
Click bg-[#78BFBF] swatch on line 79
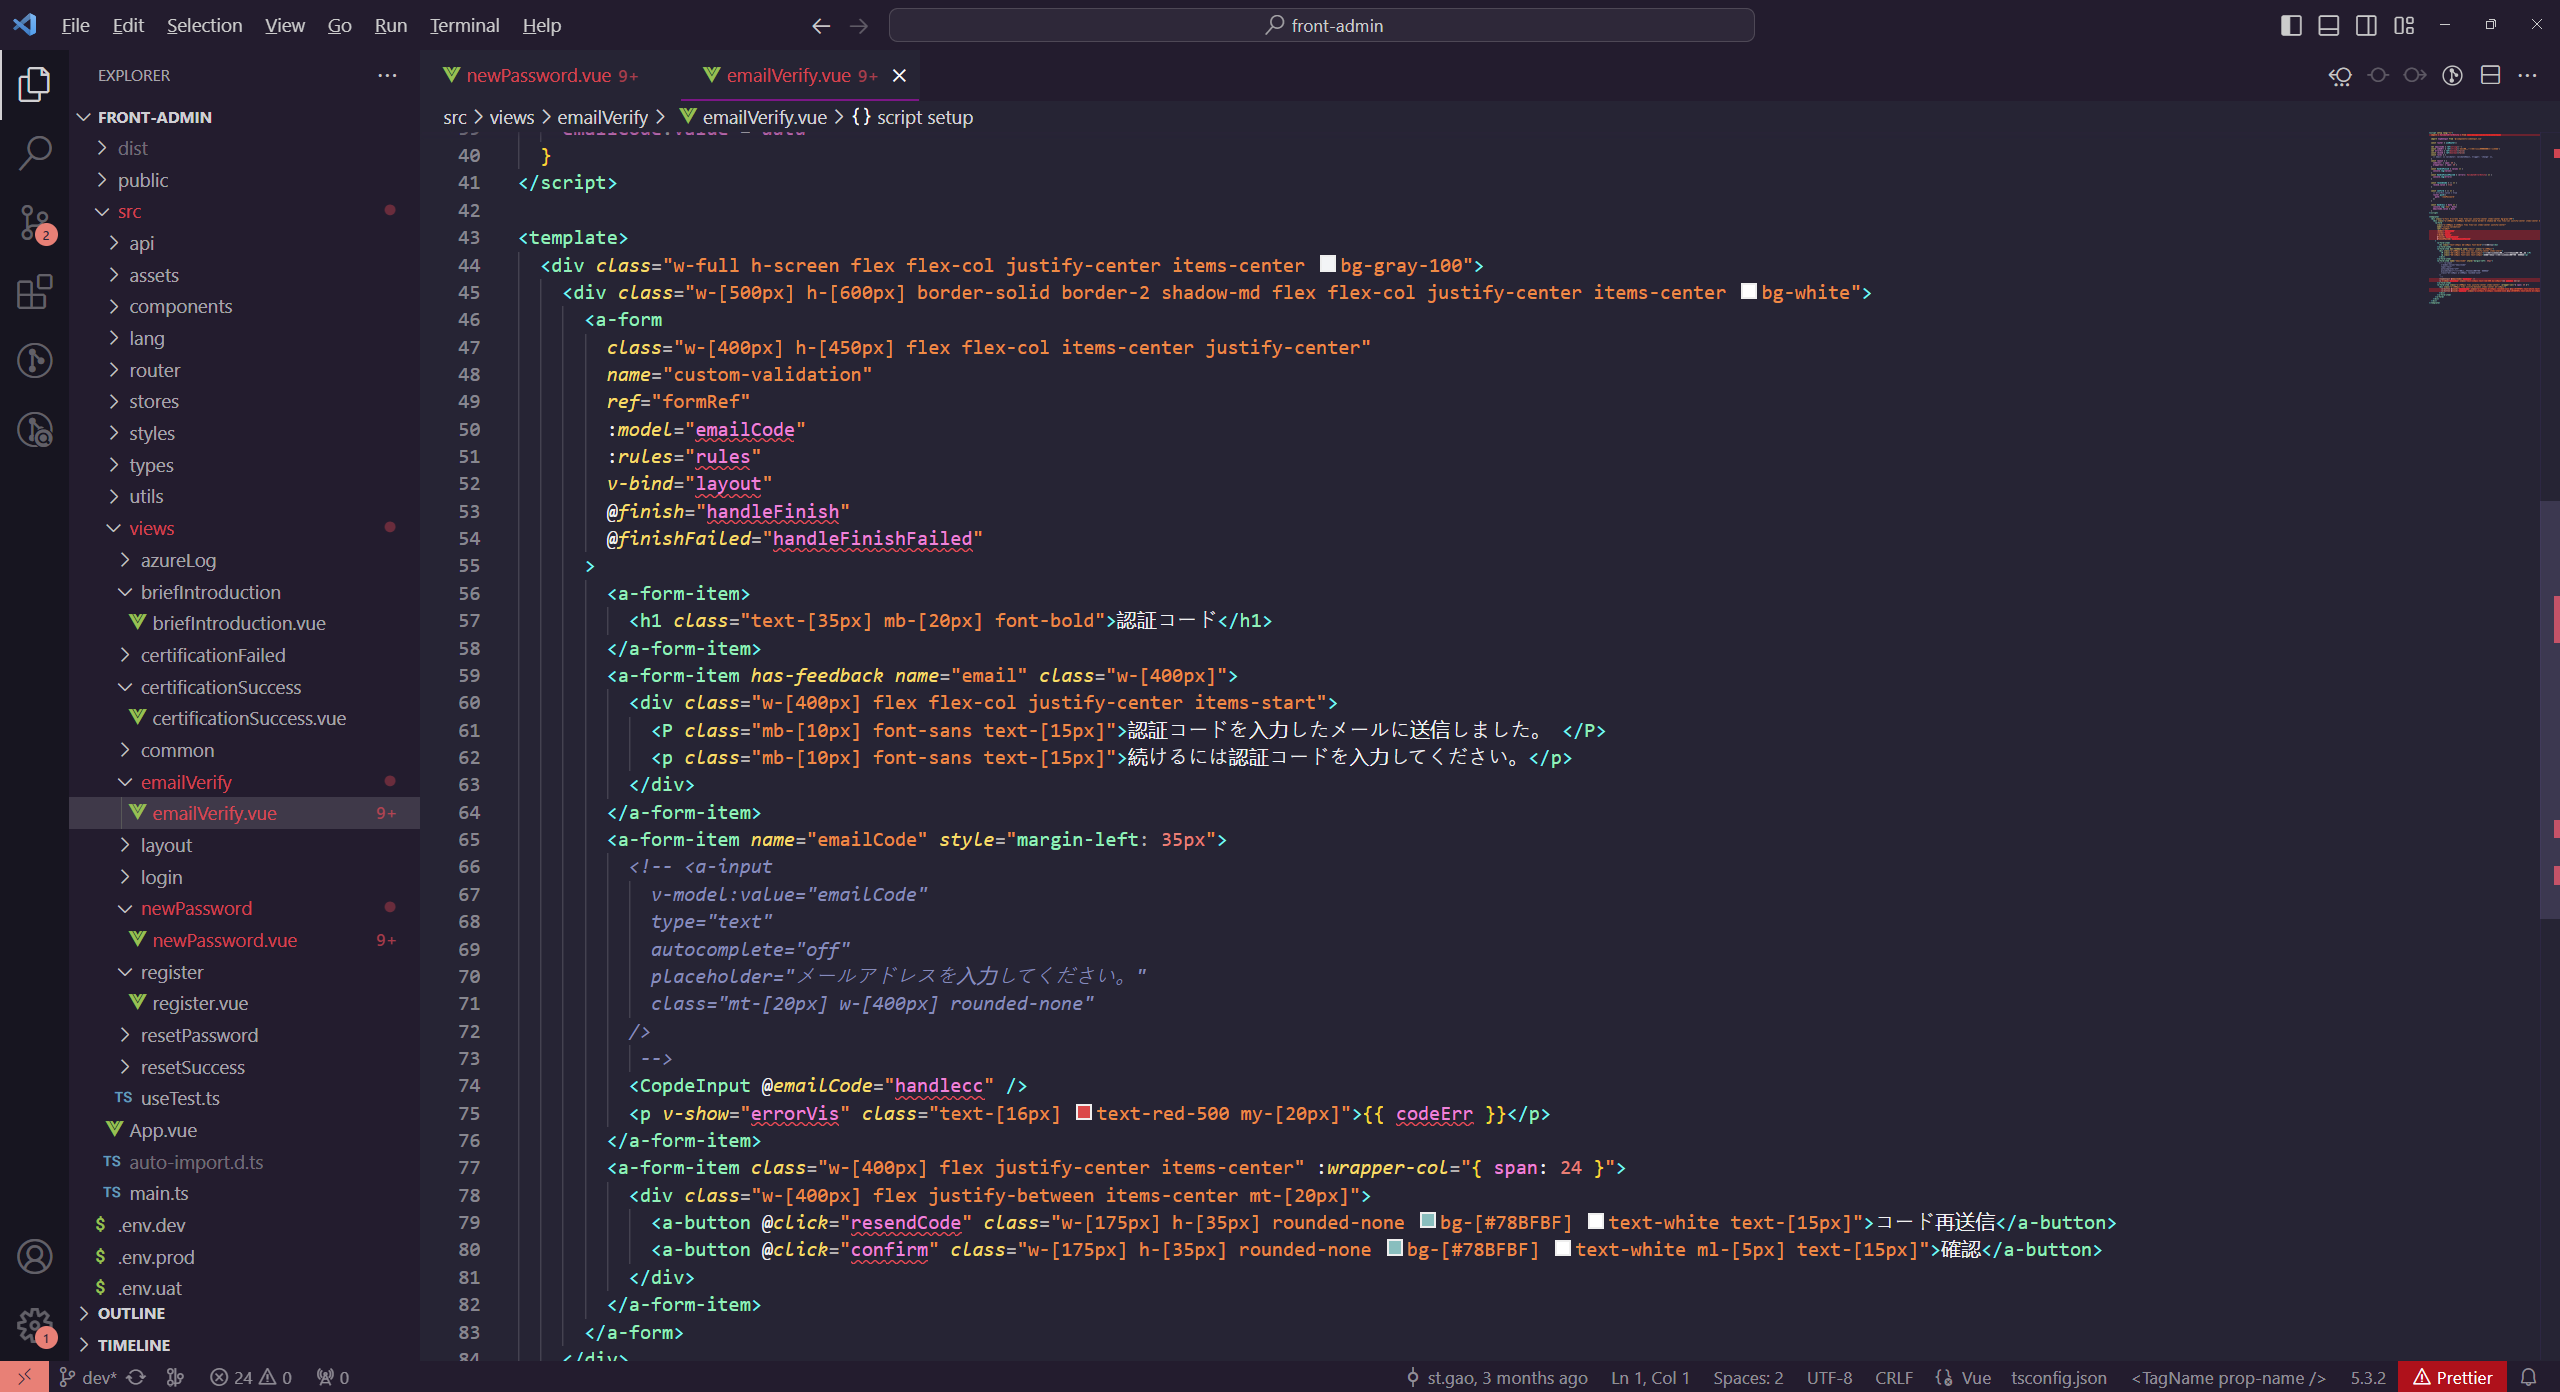click(x=1428, y=1221)
